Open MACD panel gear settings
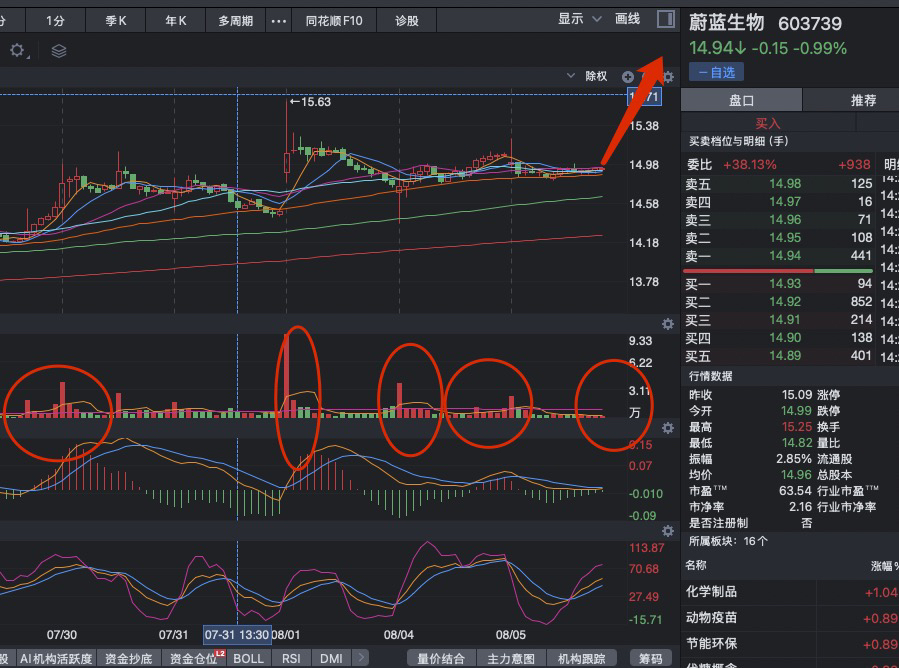899x668 pixels. pos(668,428)
